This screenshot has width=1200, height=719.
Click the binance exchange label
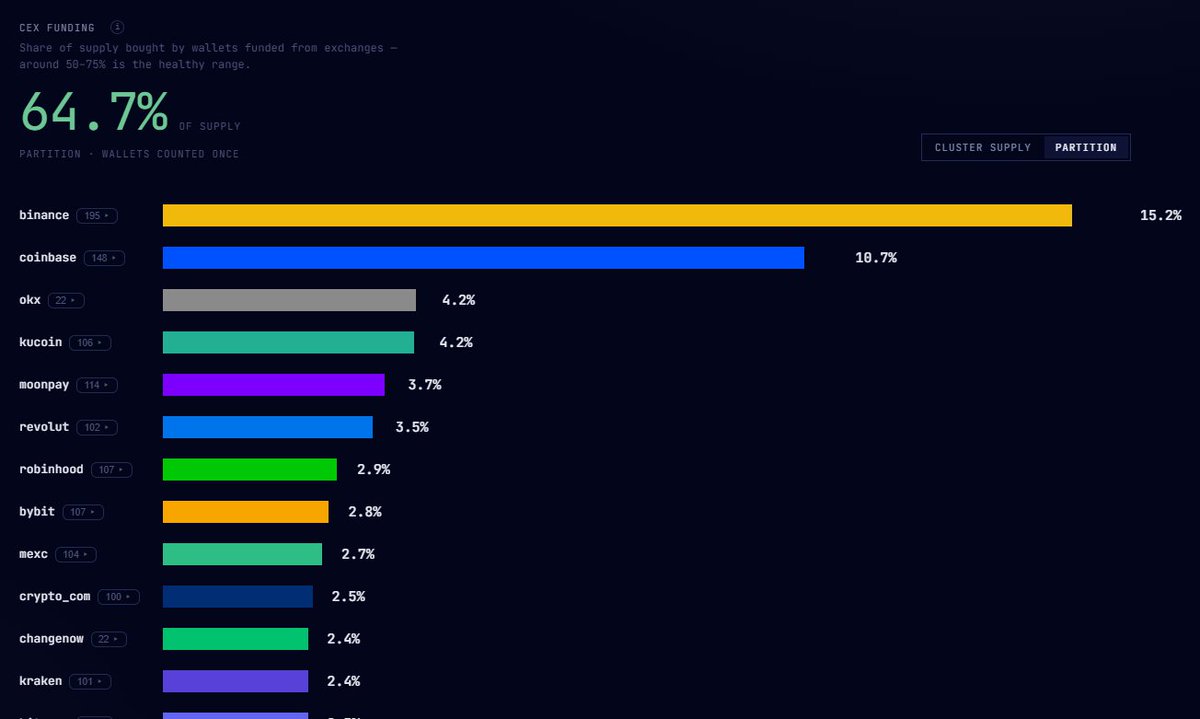click(44, 216)
